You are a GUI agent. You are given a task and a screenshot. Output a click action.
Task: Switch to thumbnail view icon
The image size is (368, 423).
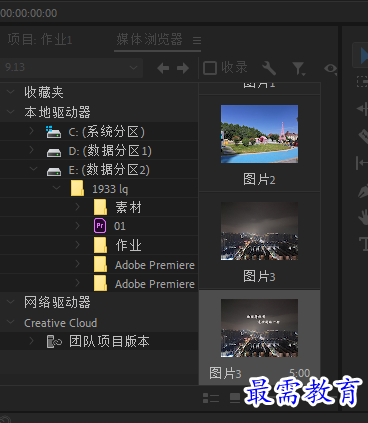[235, 398]
